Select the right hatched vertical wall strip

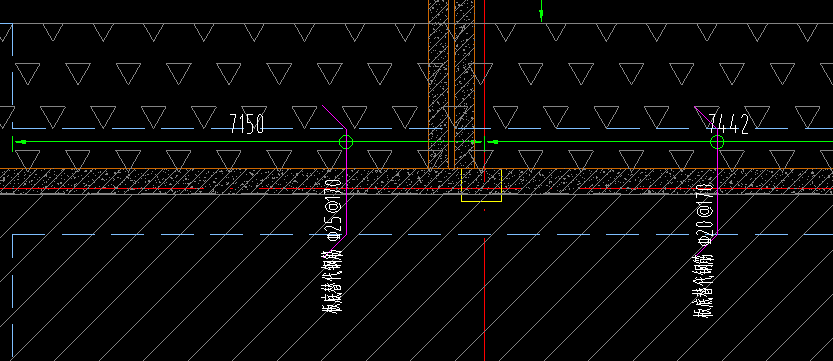(x=464, y=84)
